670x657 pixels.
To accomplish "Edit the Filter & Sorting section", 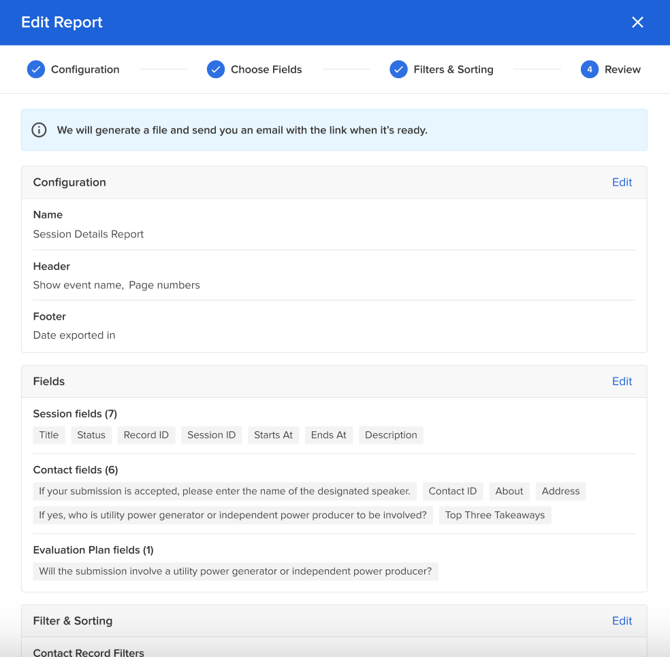I will tap(621, 621).
